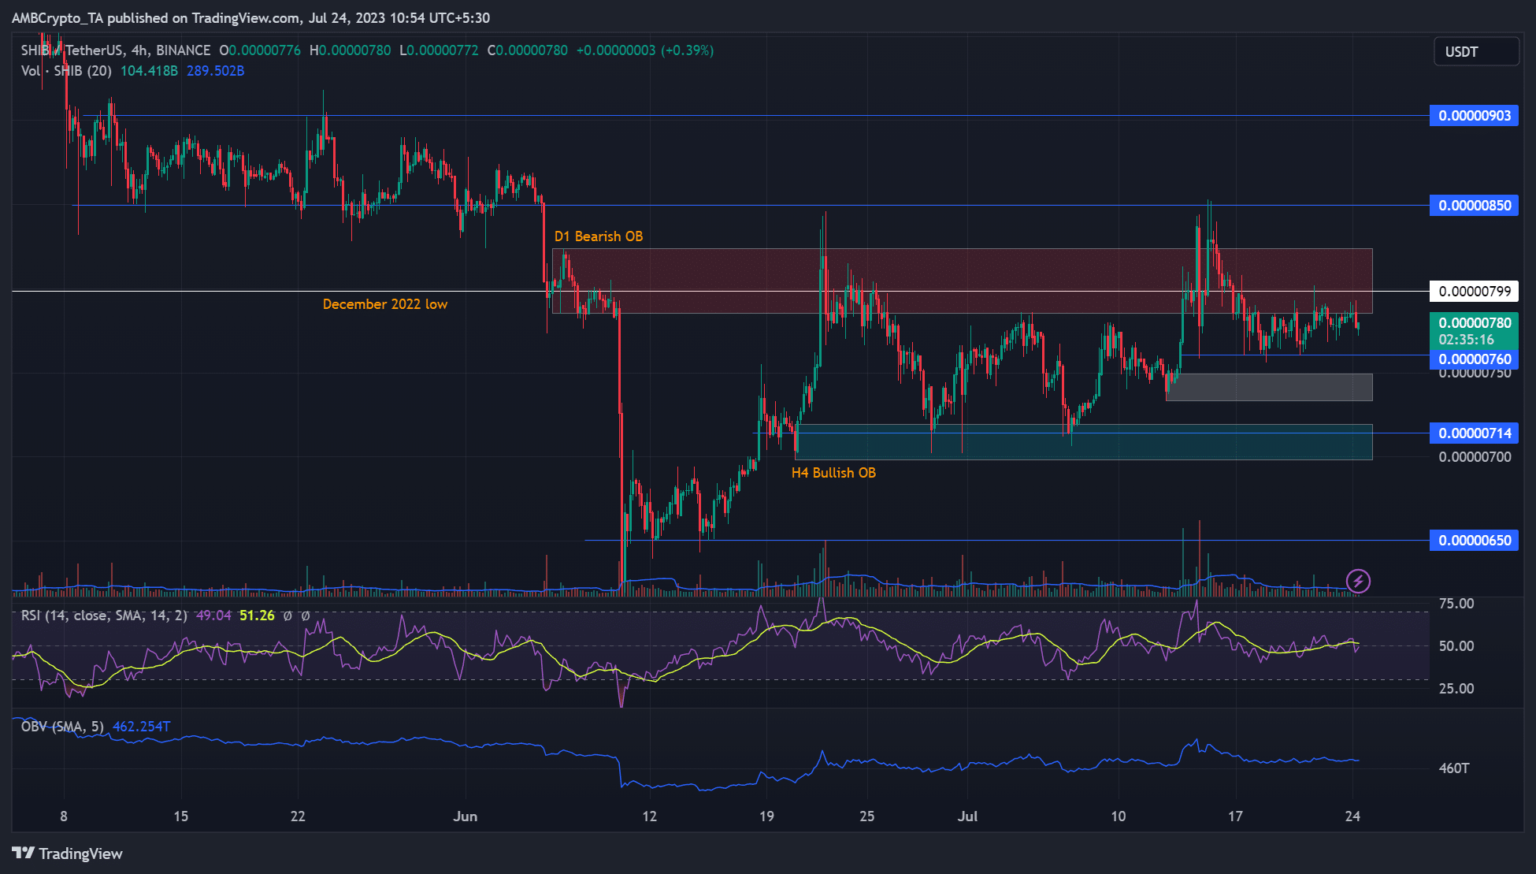The image size is (1536, 874).
Task: Select the 0.00000714 price level label
Action: [1474, 433]
